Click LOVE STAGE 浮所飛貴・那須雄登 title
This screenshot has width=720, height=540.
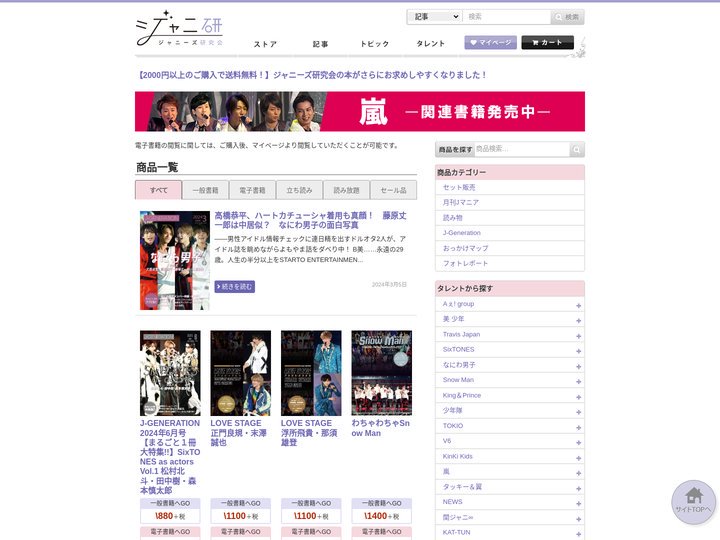tap(309, 433)
